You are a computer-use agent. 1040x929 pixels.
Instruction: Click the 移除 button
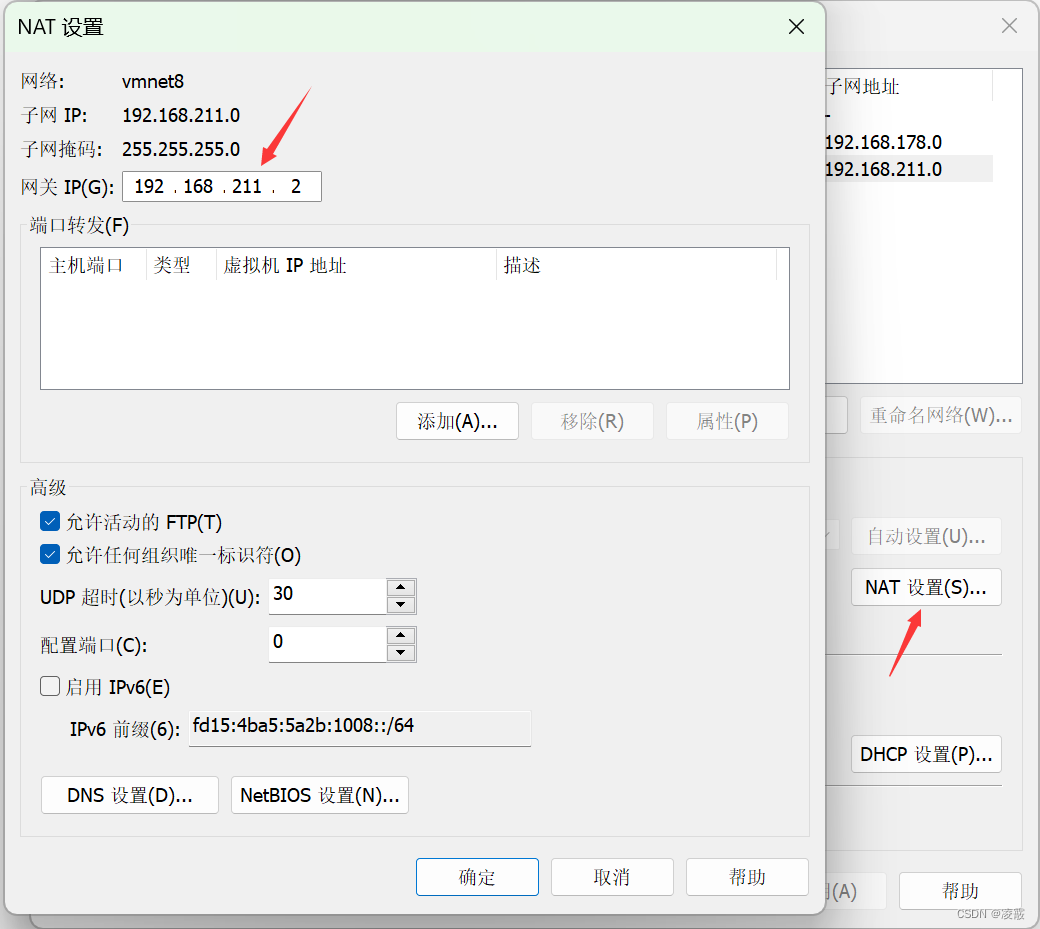click(592, 421)
